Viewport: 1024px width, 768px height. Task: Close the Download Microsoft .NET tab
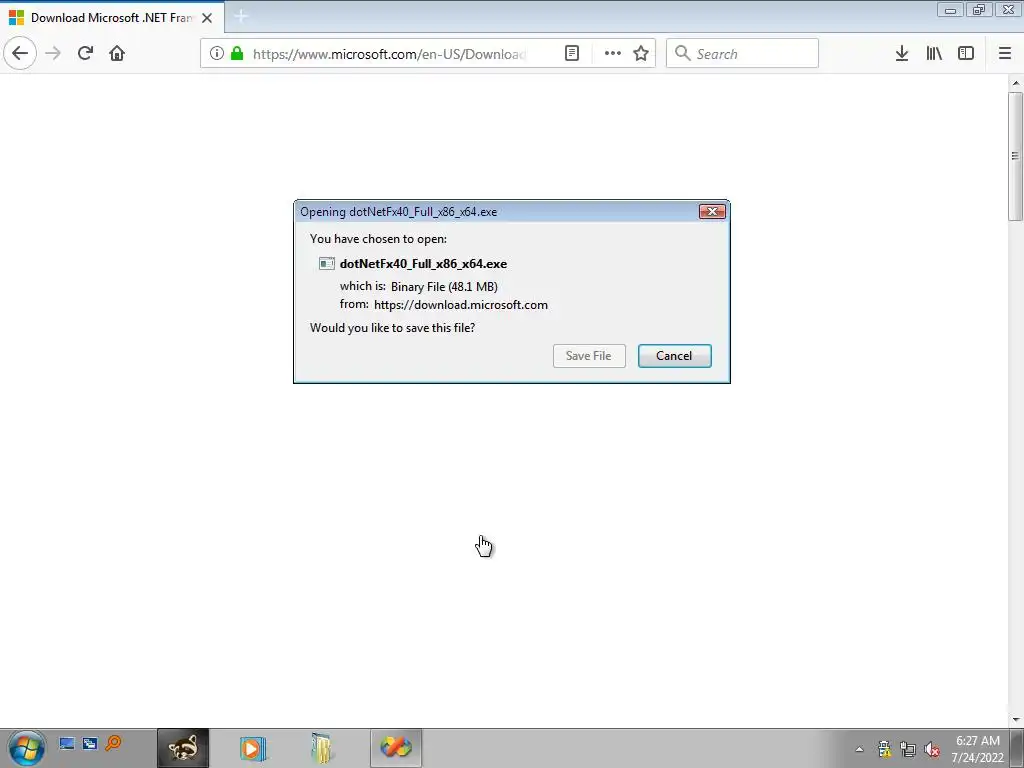click(x=207, y=18)
